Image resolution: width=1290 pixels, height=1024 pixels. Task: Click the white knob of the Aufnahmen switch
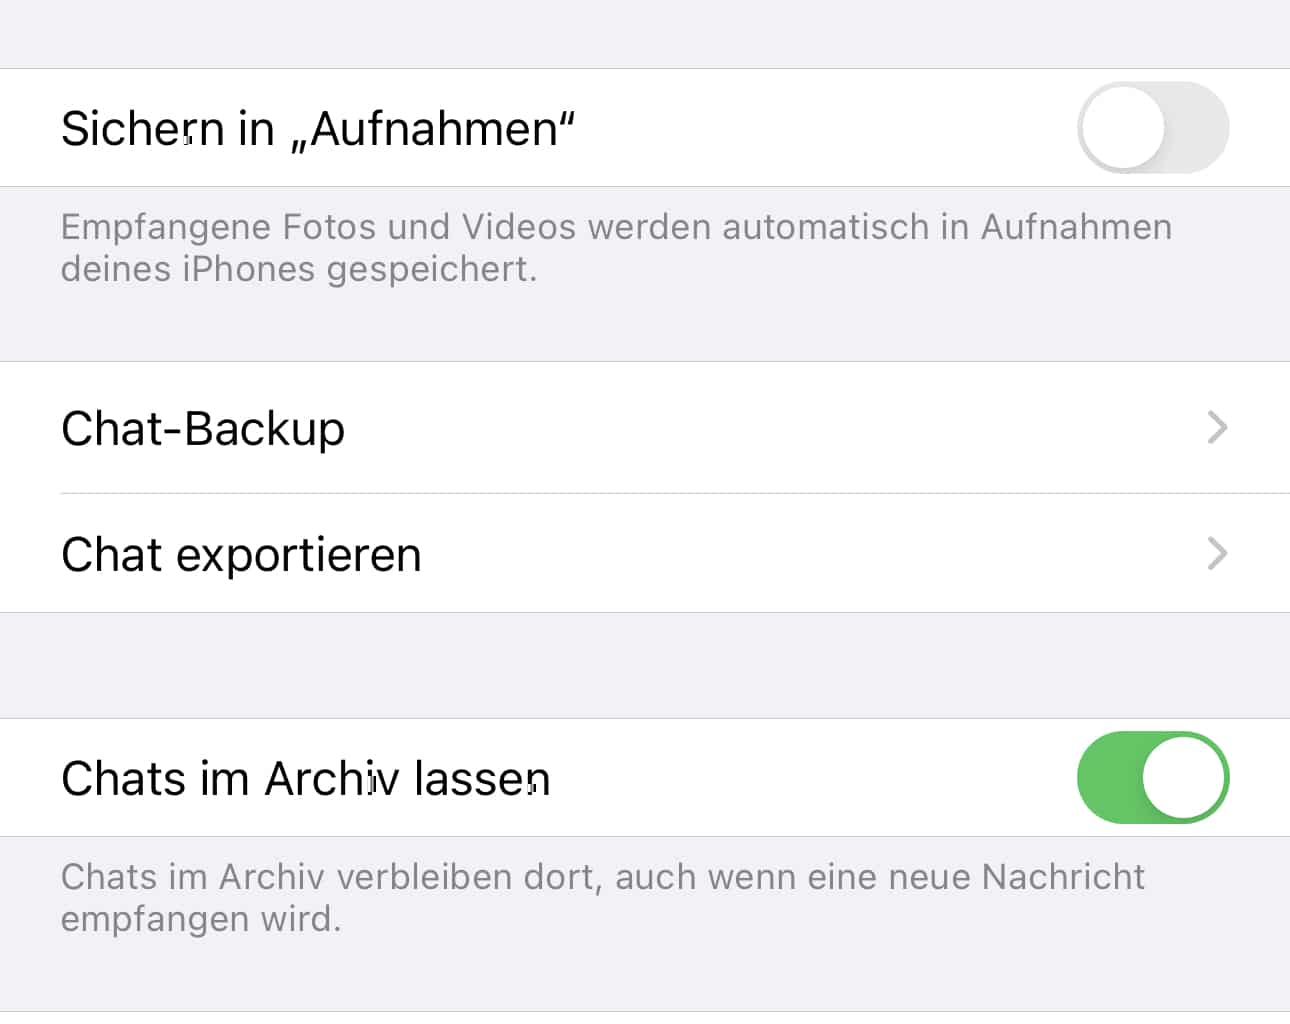1124,128
